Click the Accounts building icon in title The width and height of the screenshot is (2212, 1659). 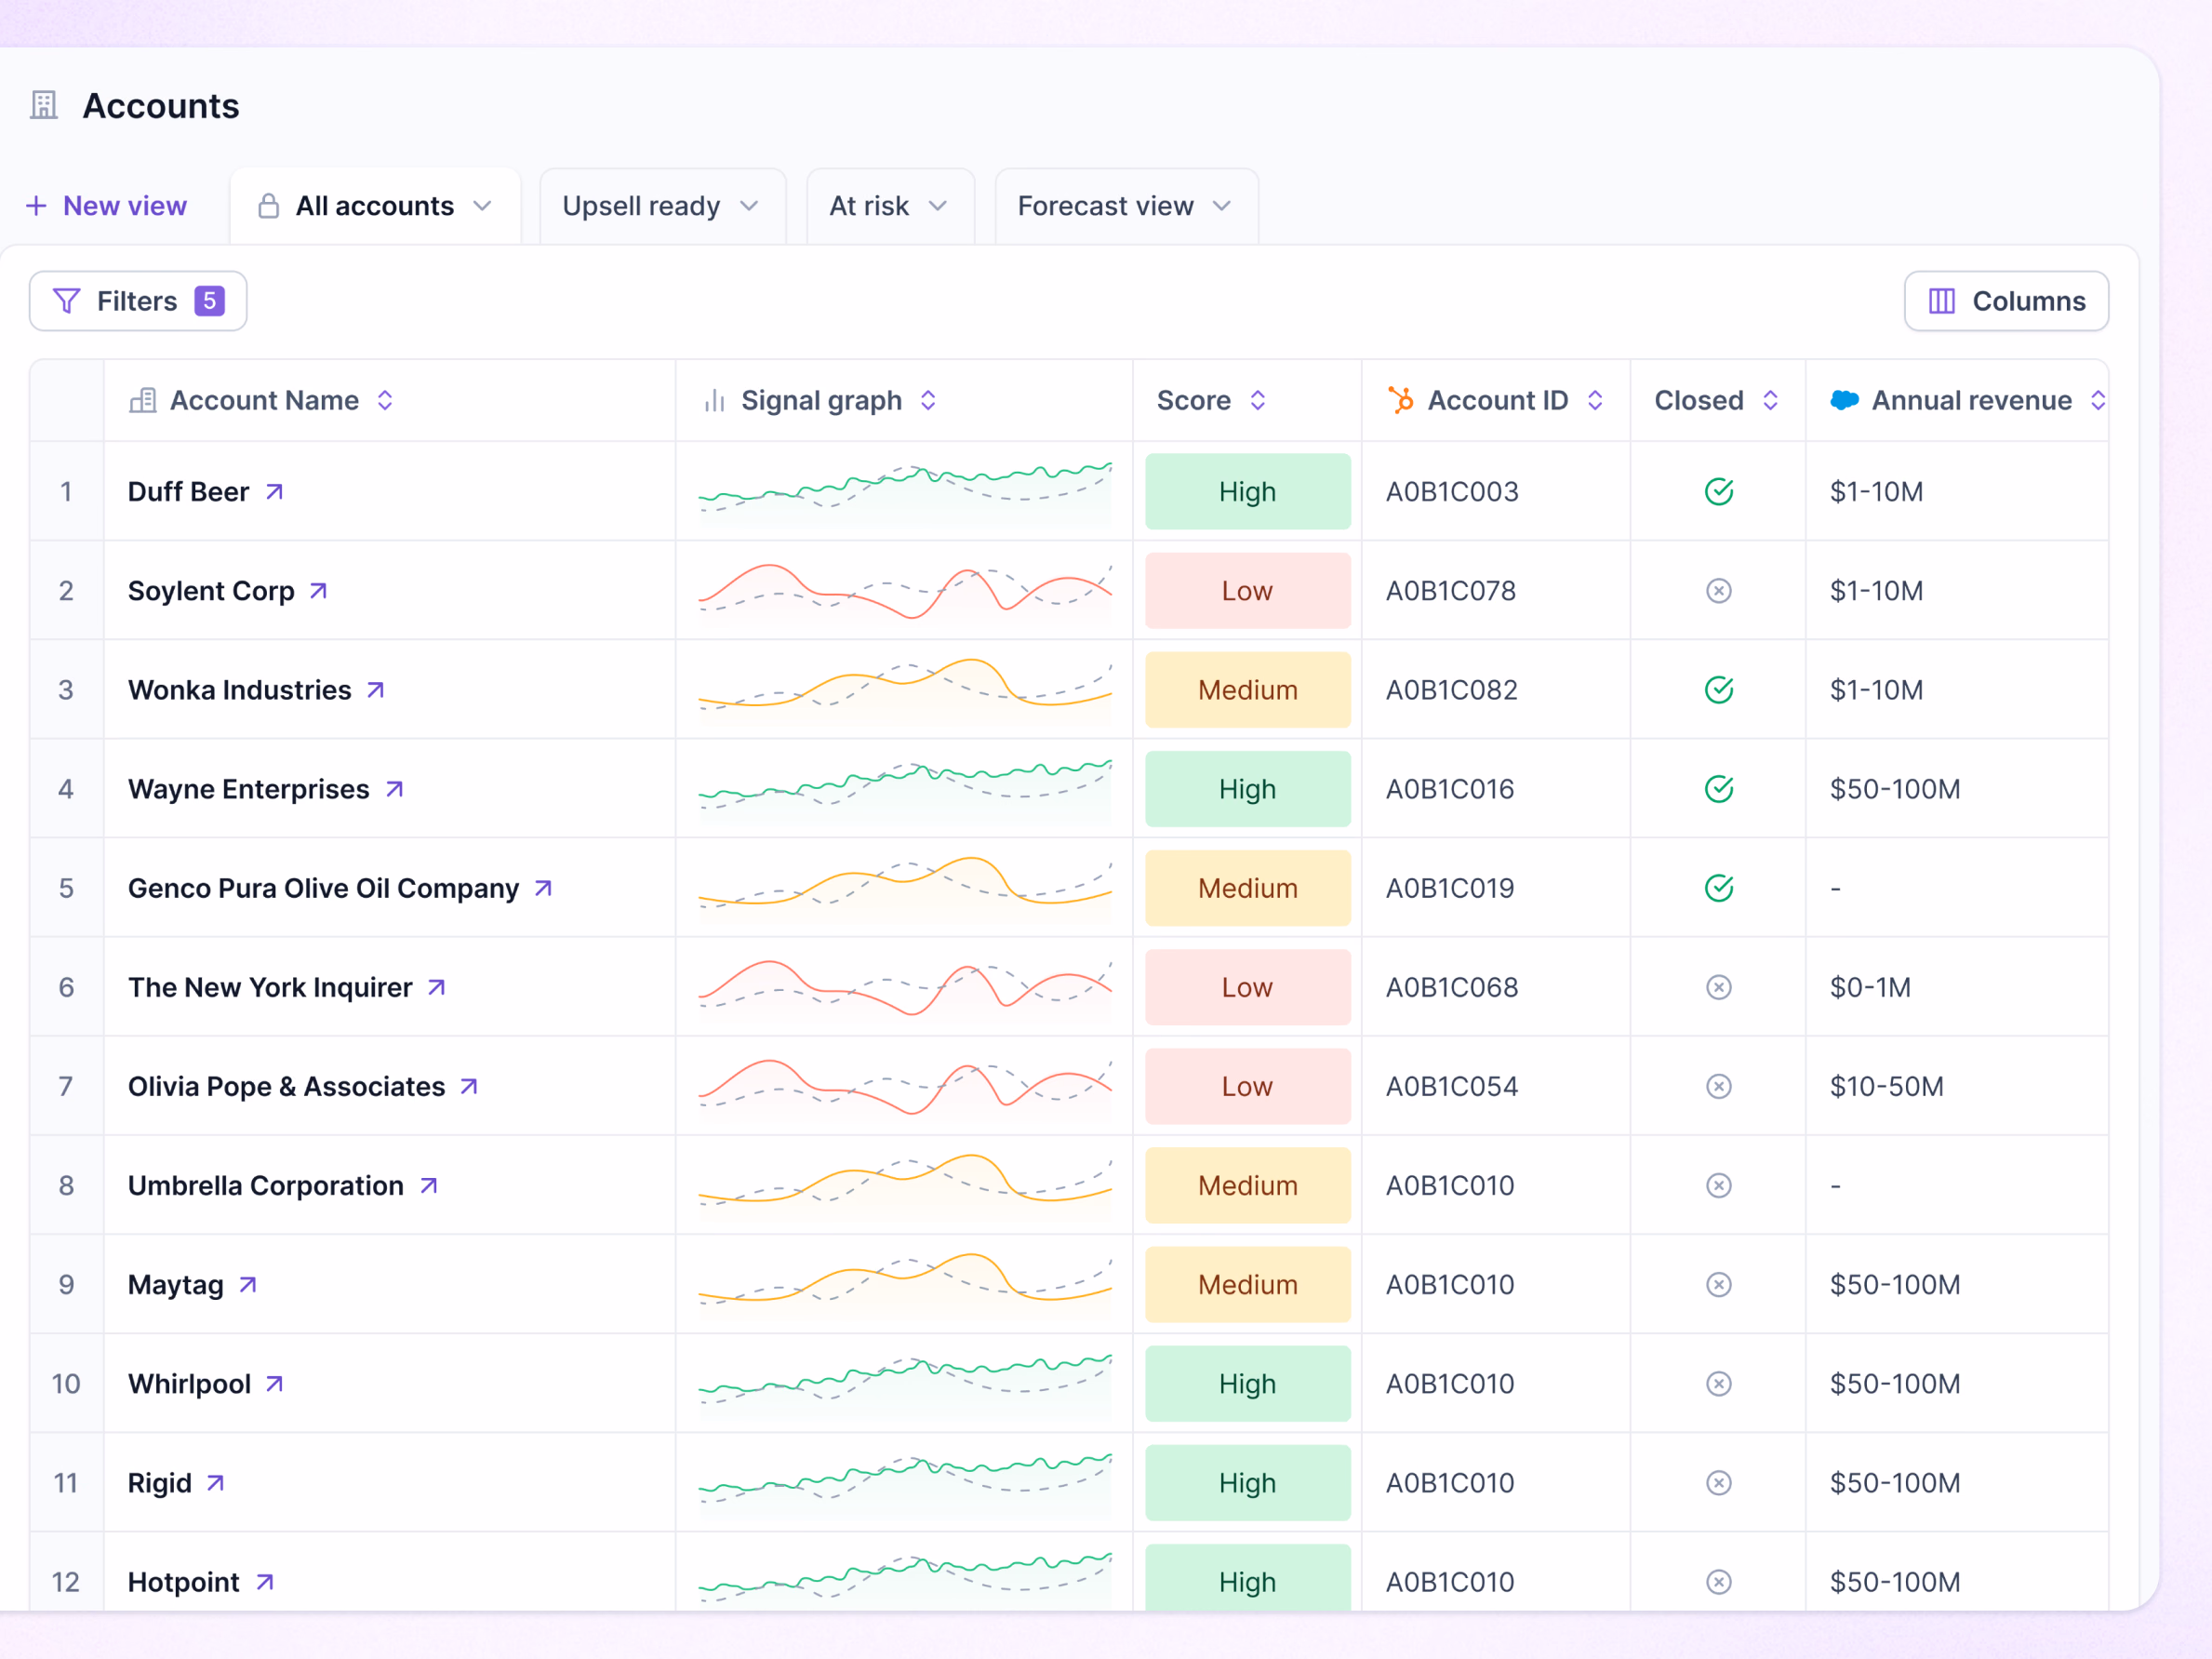44,105
